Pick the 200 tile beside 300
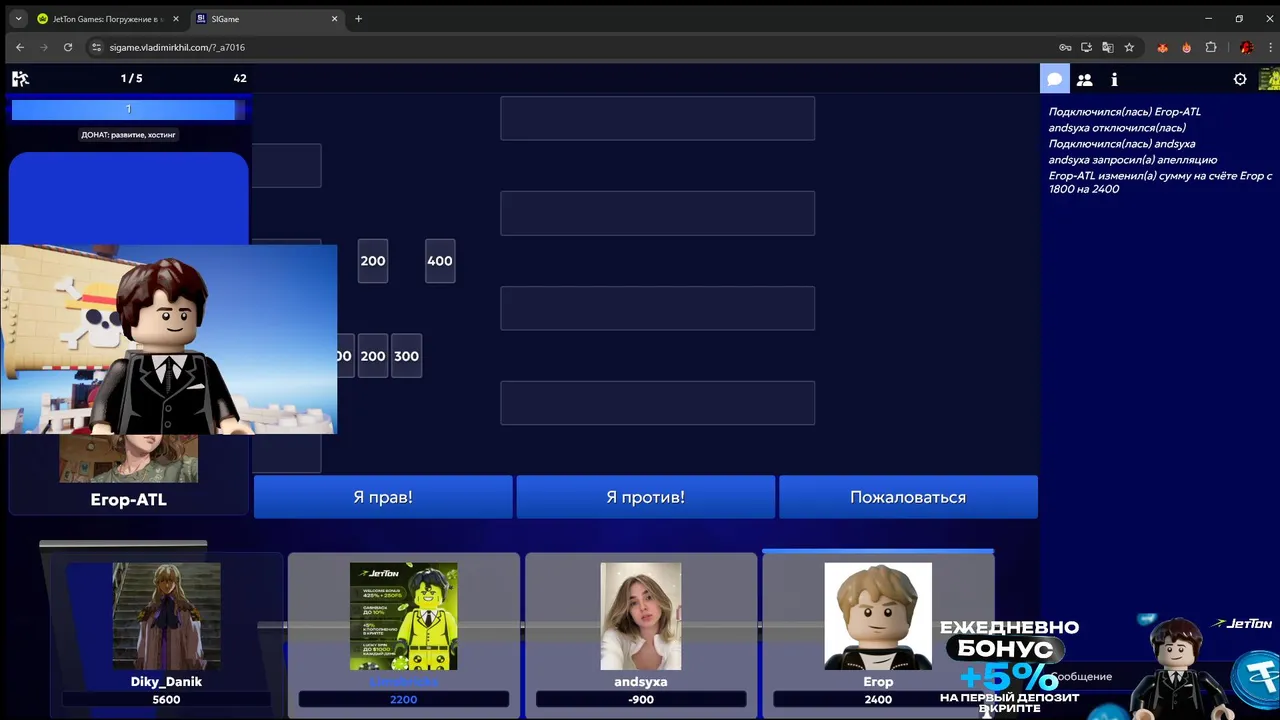Viewport: 1280px width, 720px height. [373, 356]
